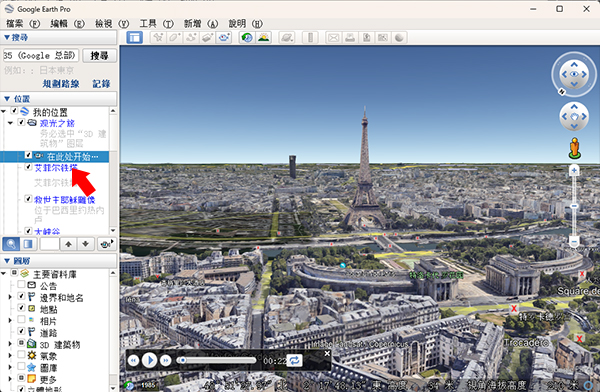This screenshot has width=600, height=392.
Task: Click the 搜尋 search button
Action: coord(99,56)
